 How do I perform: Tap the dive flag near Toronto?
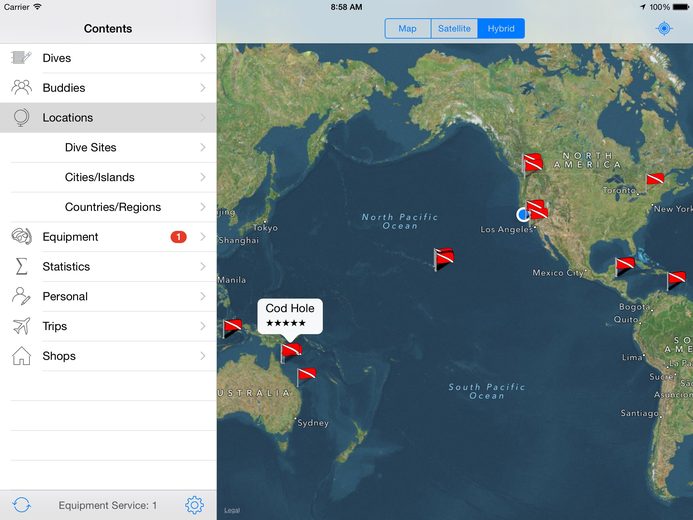coord(655,180)
